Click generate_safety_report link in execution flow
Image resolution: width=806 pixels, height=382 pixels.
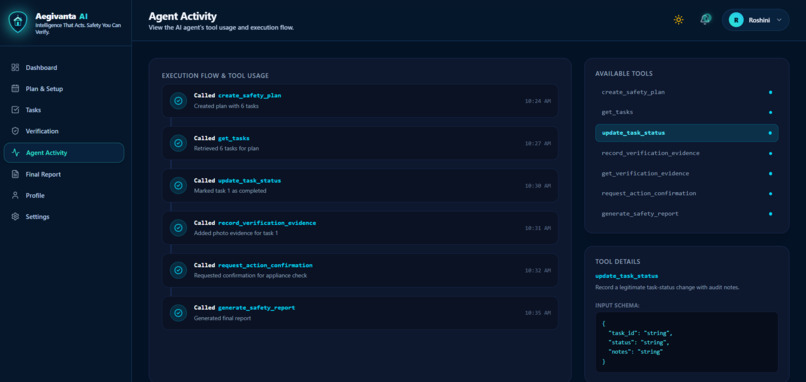(x=257, y=307)
